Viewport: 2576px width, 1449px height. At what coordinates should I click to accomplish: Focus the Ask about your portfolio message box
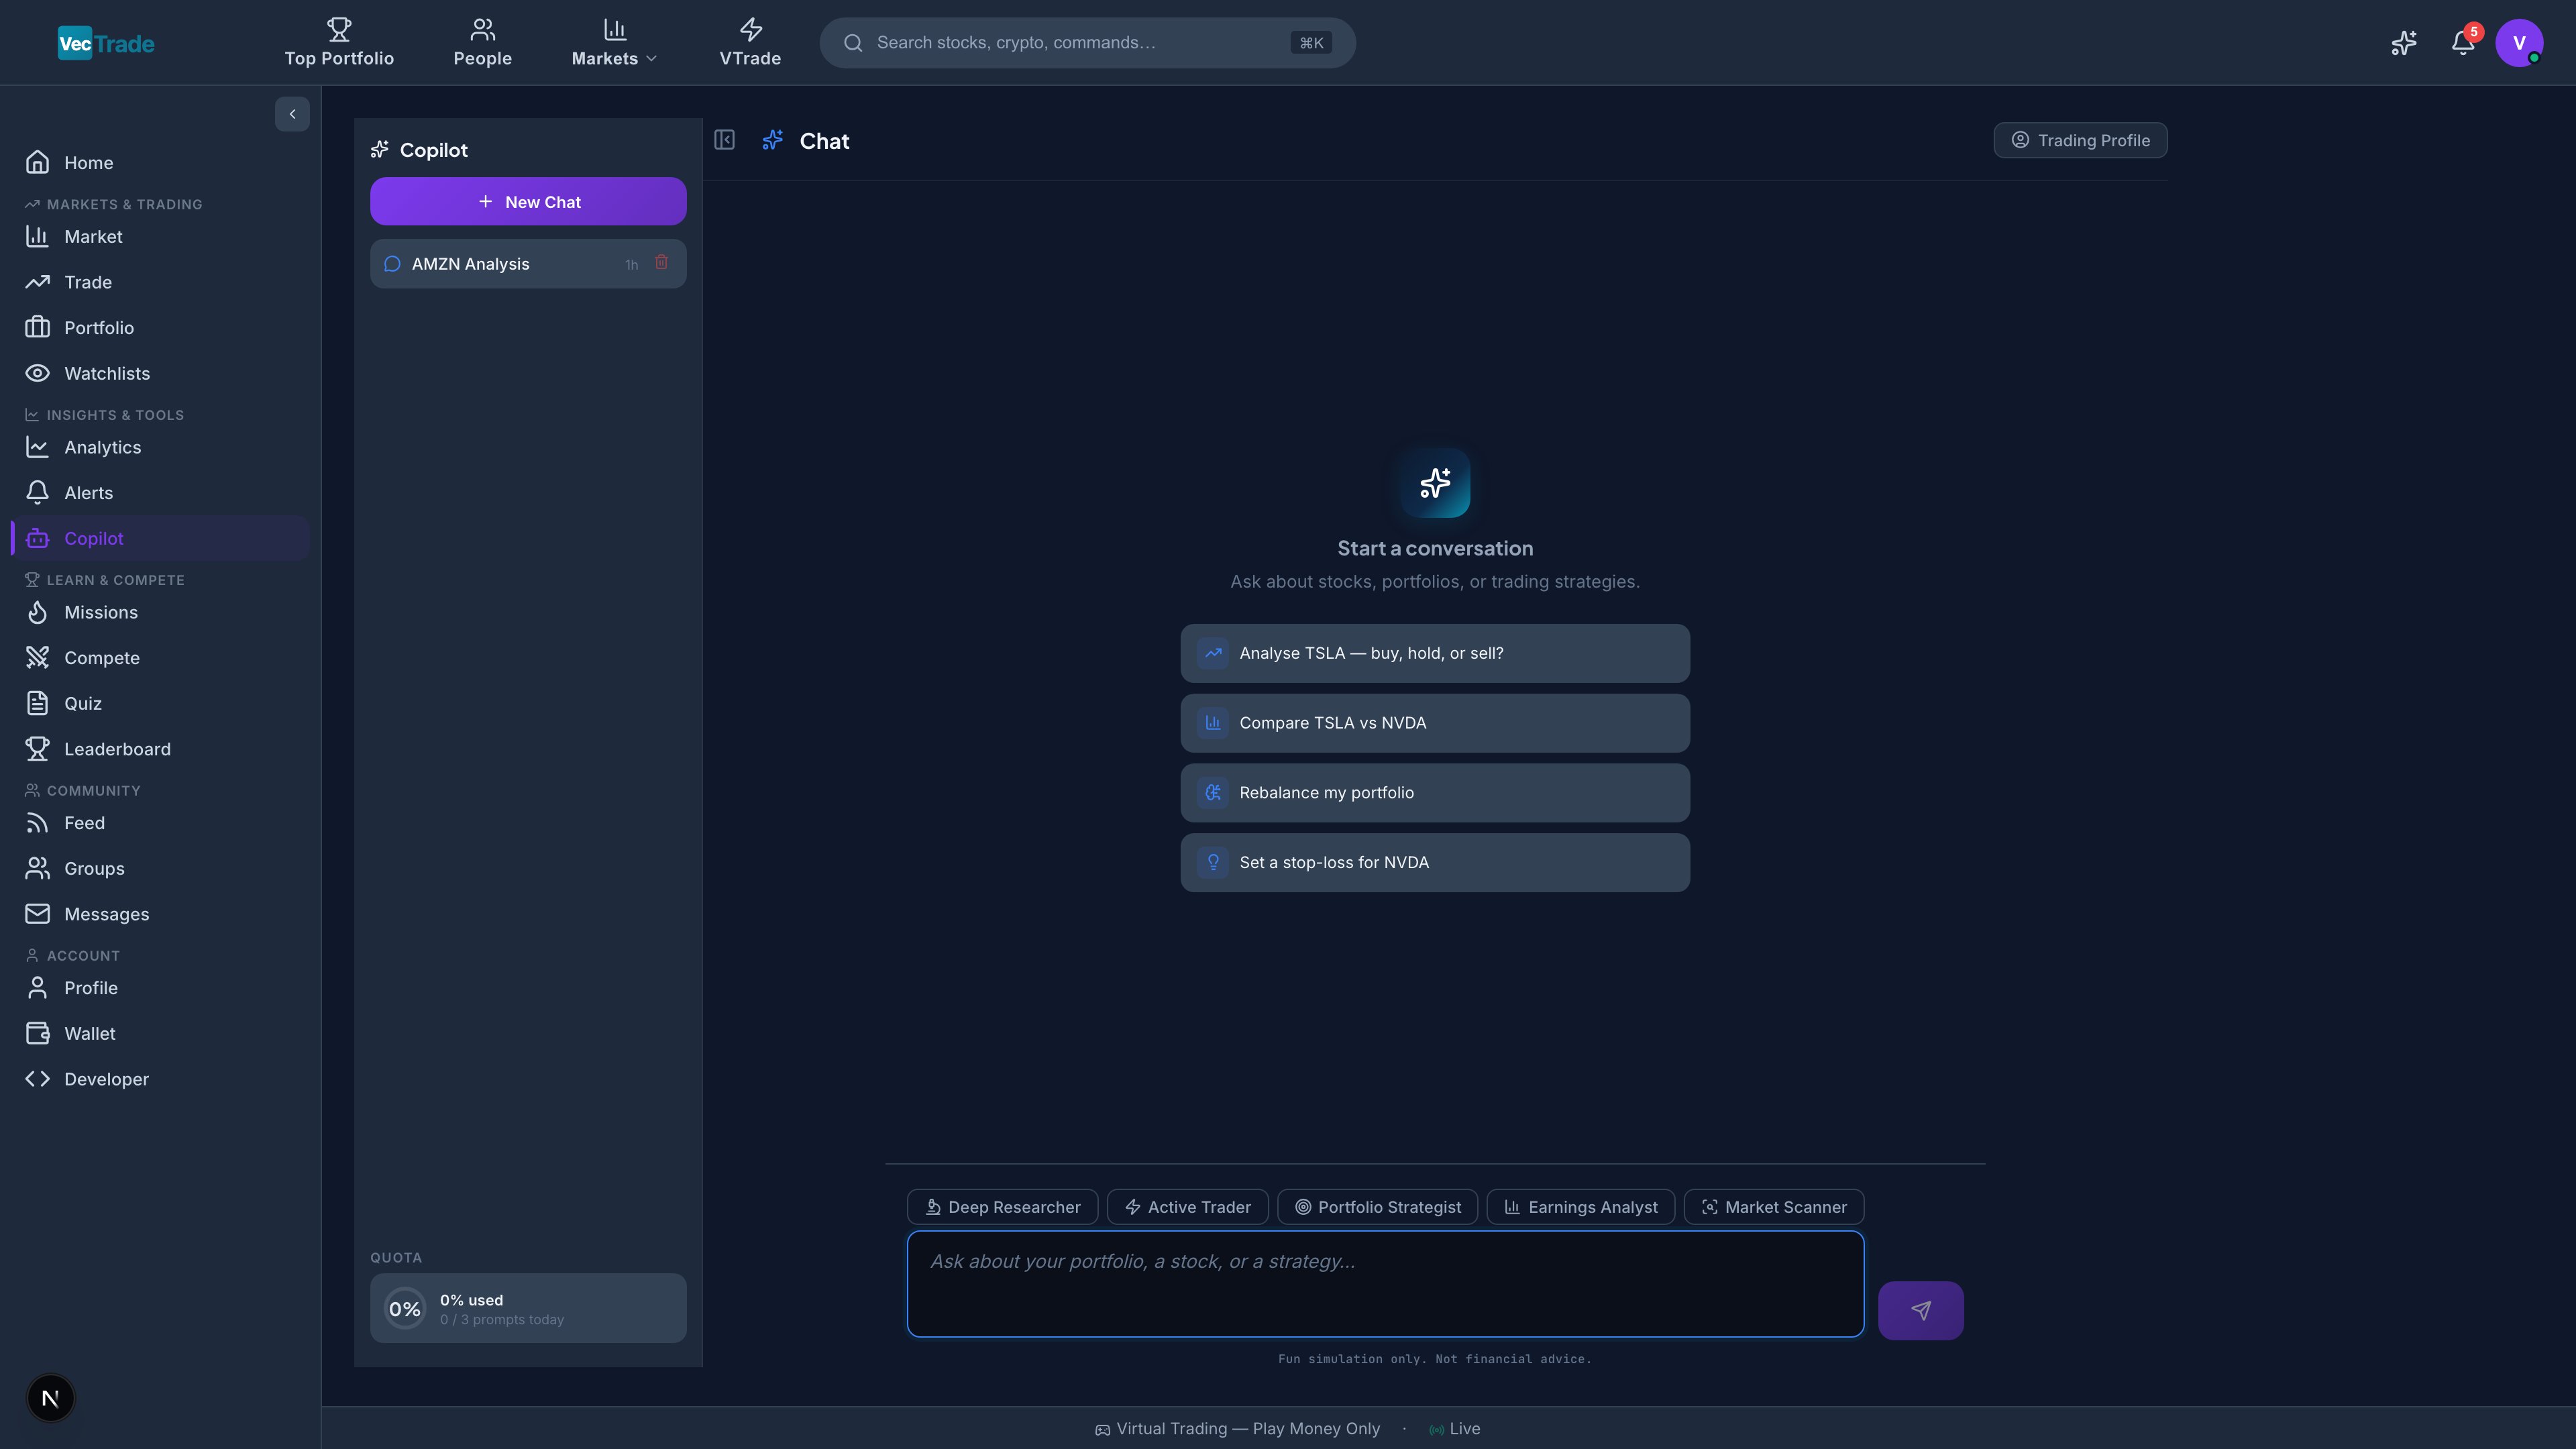point(1385,1285)
